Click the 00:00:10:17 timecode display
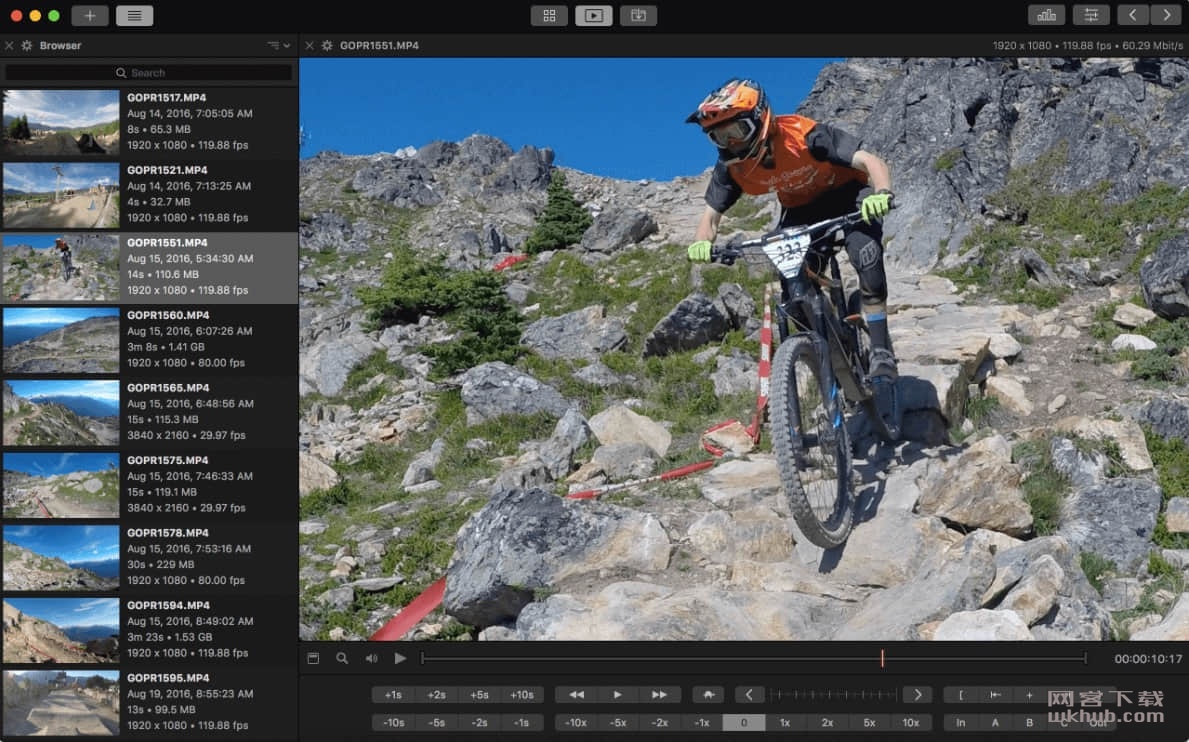This screenshot has height=742, width=1189. [x=1148, y=659]
